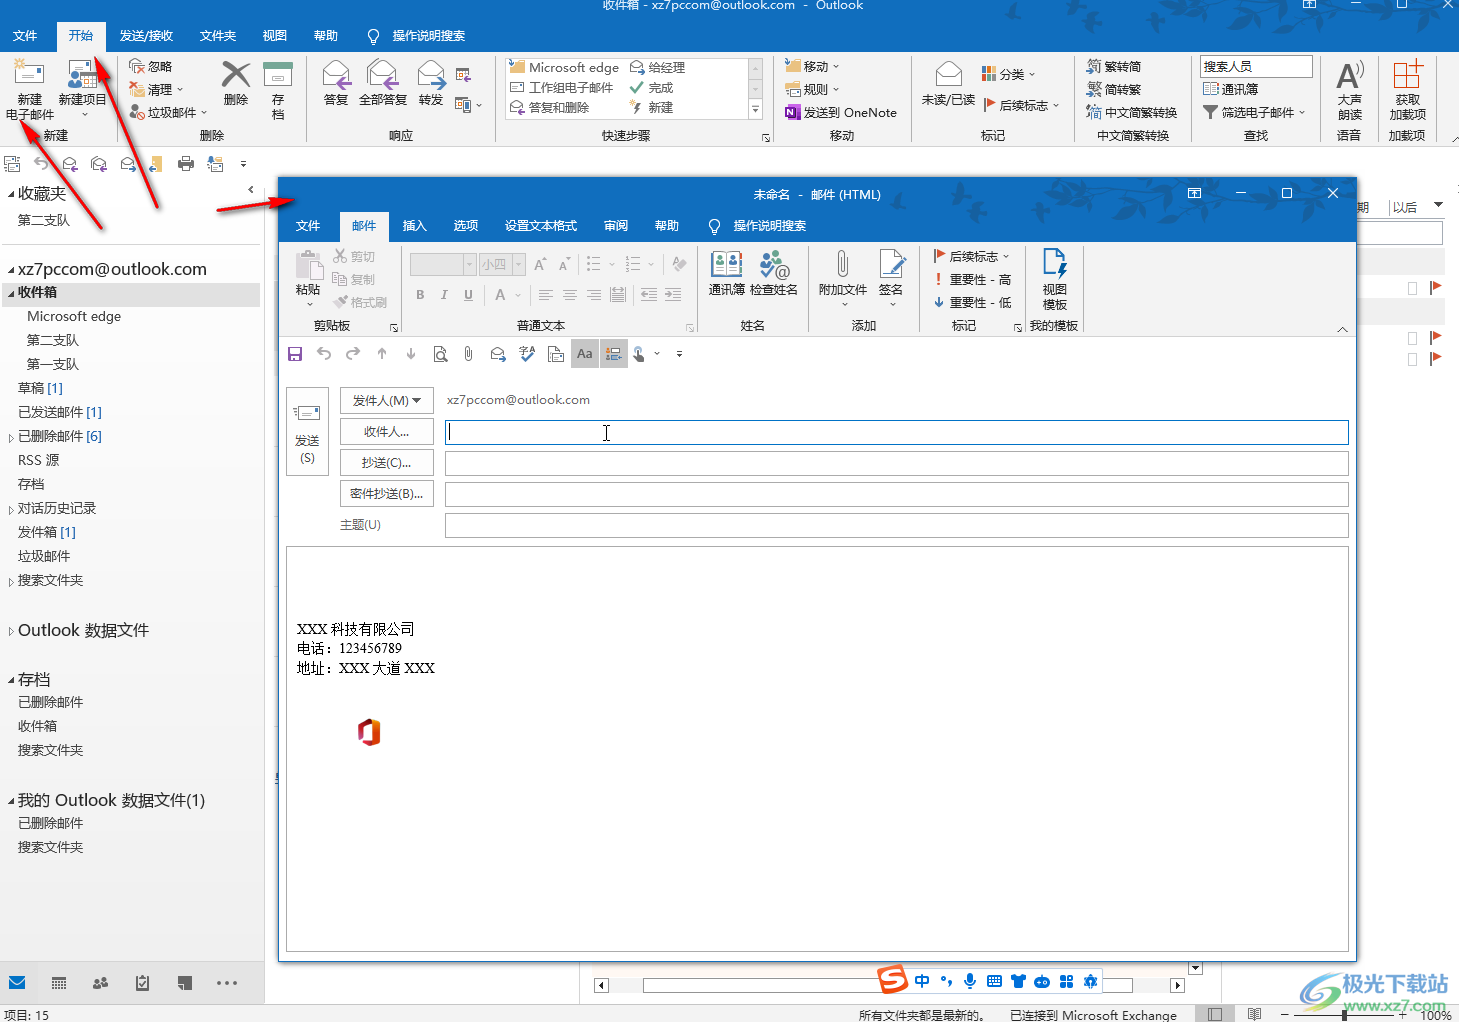
Task: Click the 密件抄送(B)... button
Action: pyautogui.click(x=387, y=493)
